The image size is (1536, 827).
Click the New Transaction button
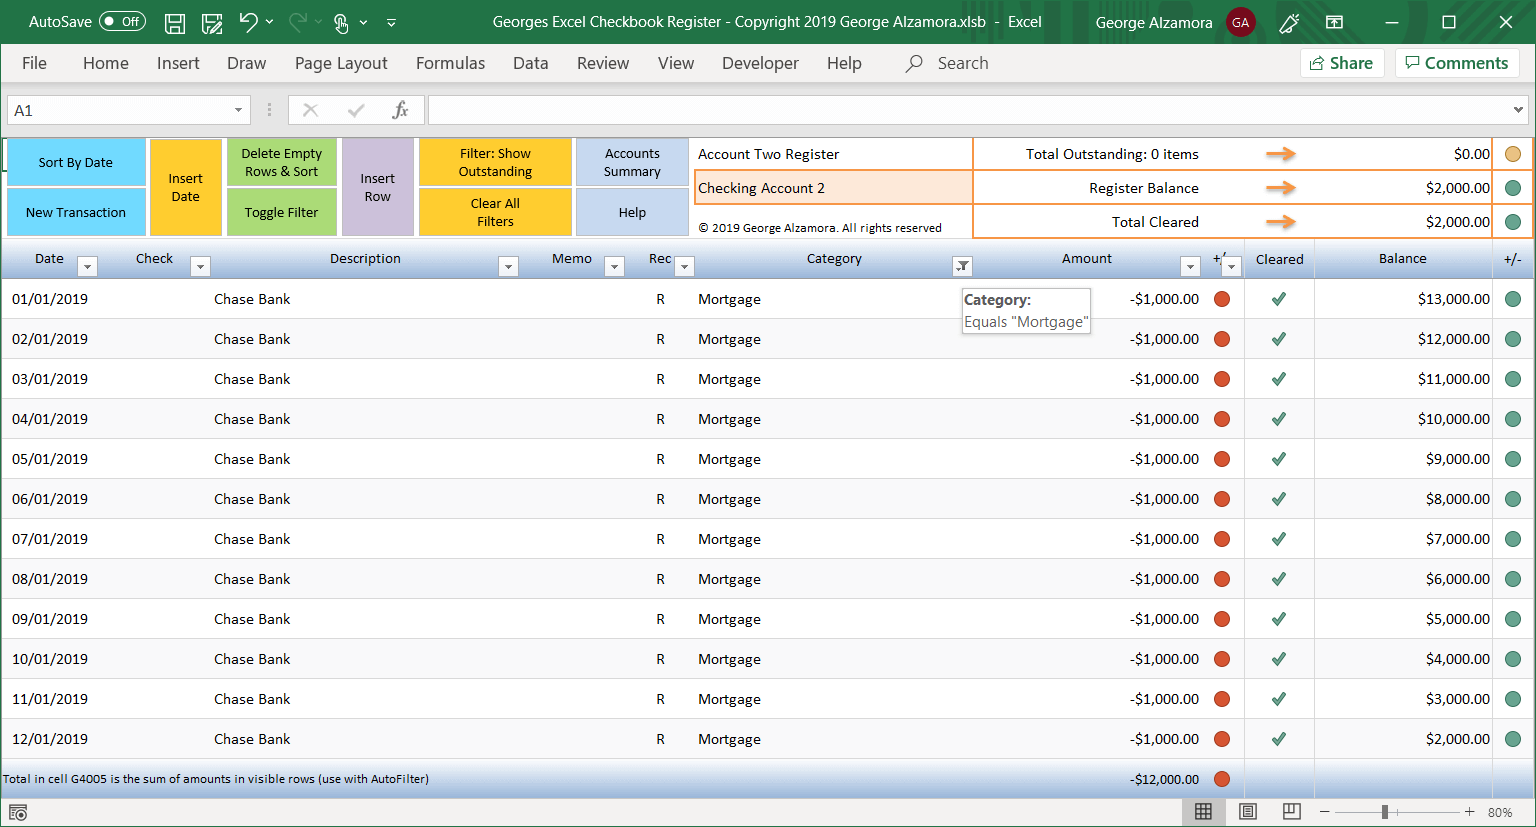76,212
